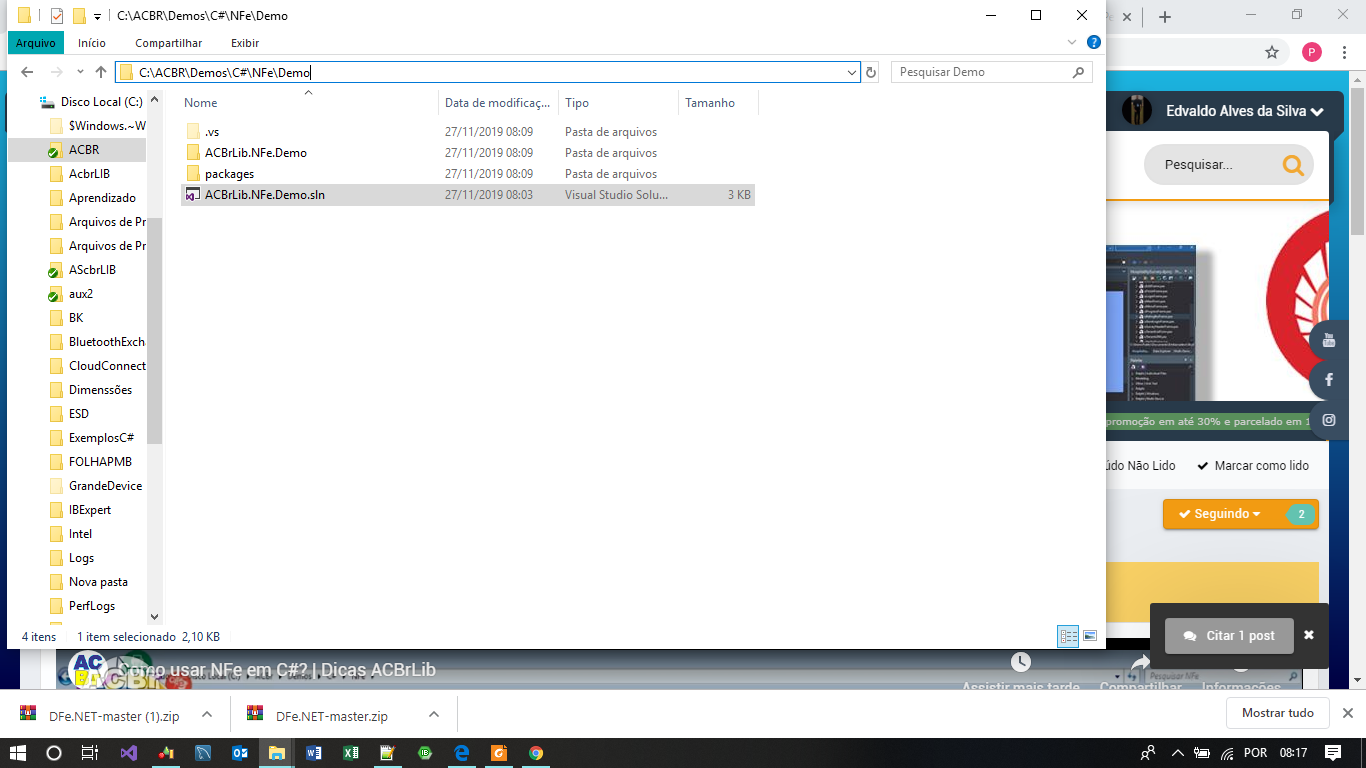Open the Exibir ribbon tab
This screenshot has height=768, width=1366.
(x=245, y=43)
